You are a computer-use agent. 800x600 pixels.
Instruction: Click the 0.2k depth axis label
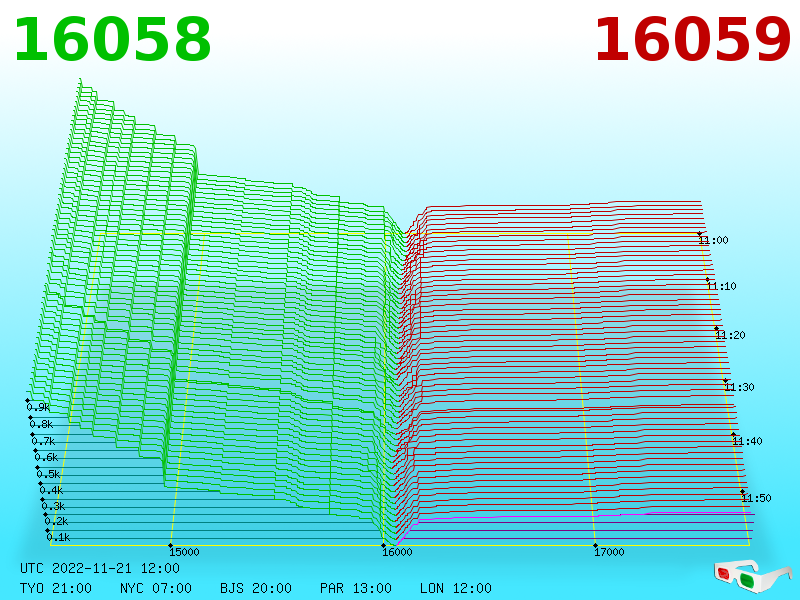(57, 521)
